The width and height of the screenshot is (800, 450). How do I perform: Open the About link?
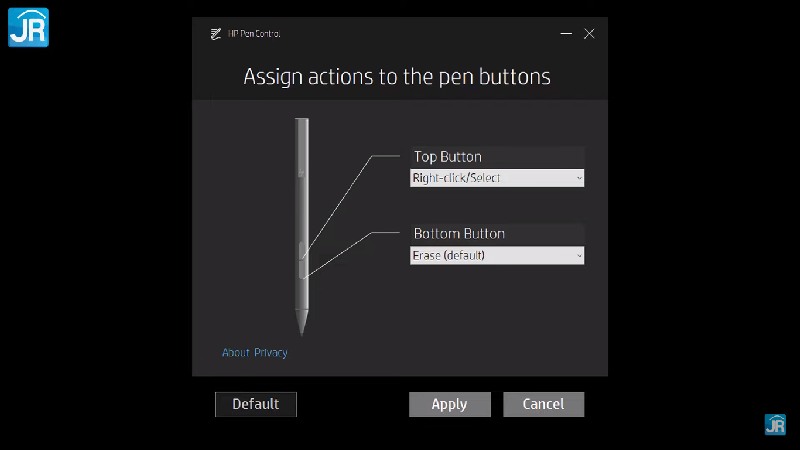coord(236,353)
